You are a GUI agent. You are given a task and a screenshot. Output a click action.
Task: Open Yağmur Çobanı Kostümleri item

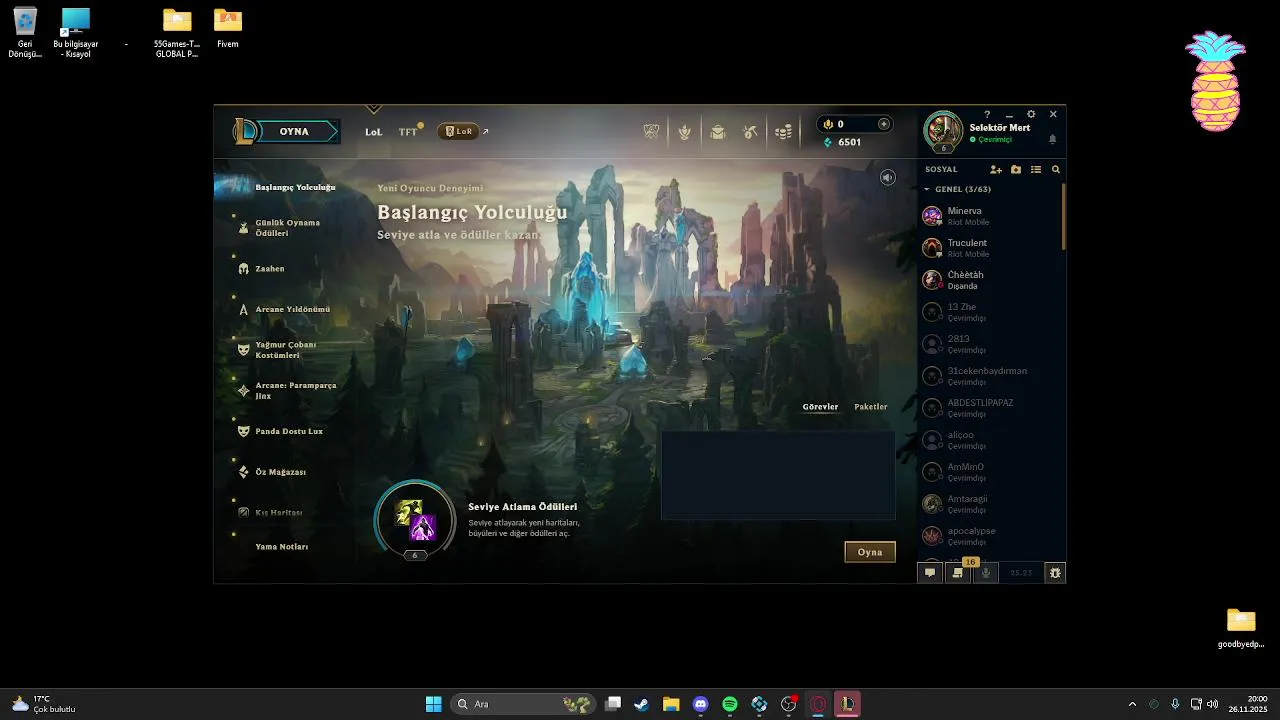285,350
